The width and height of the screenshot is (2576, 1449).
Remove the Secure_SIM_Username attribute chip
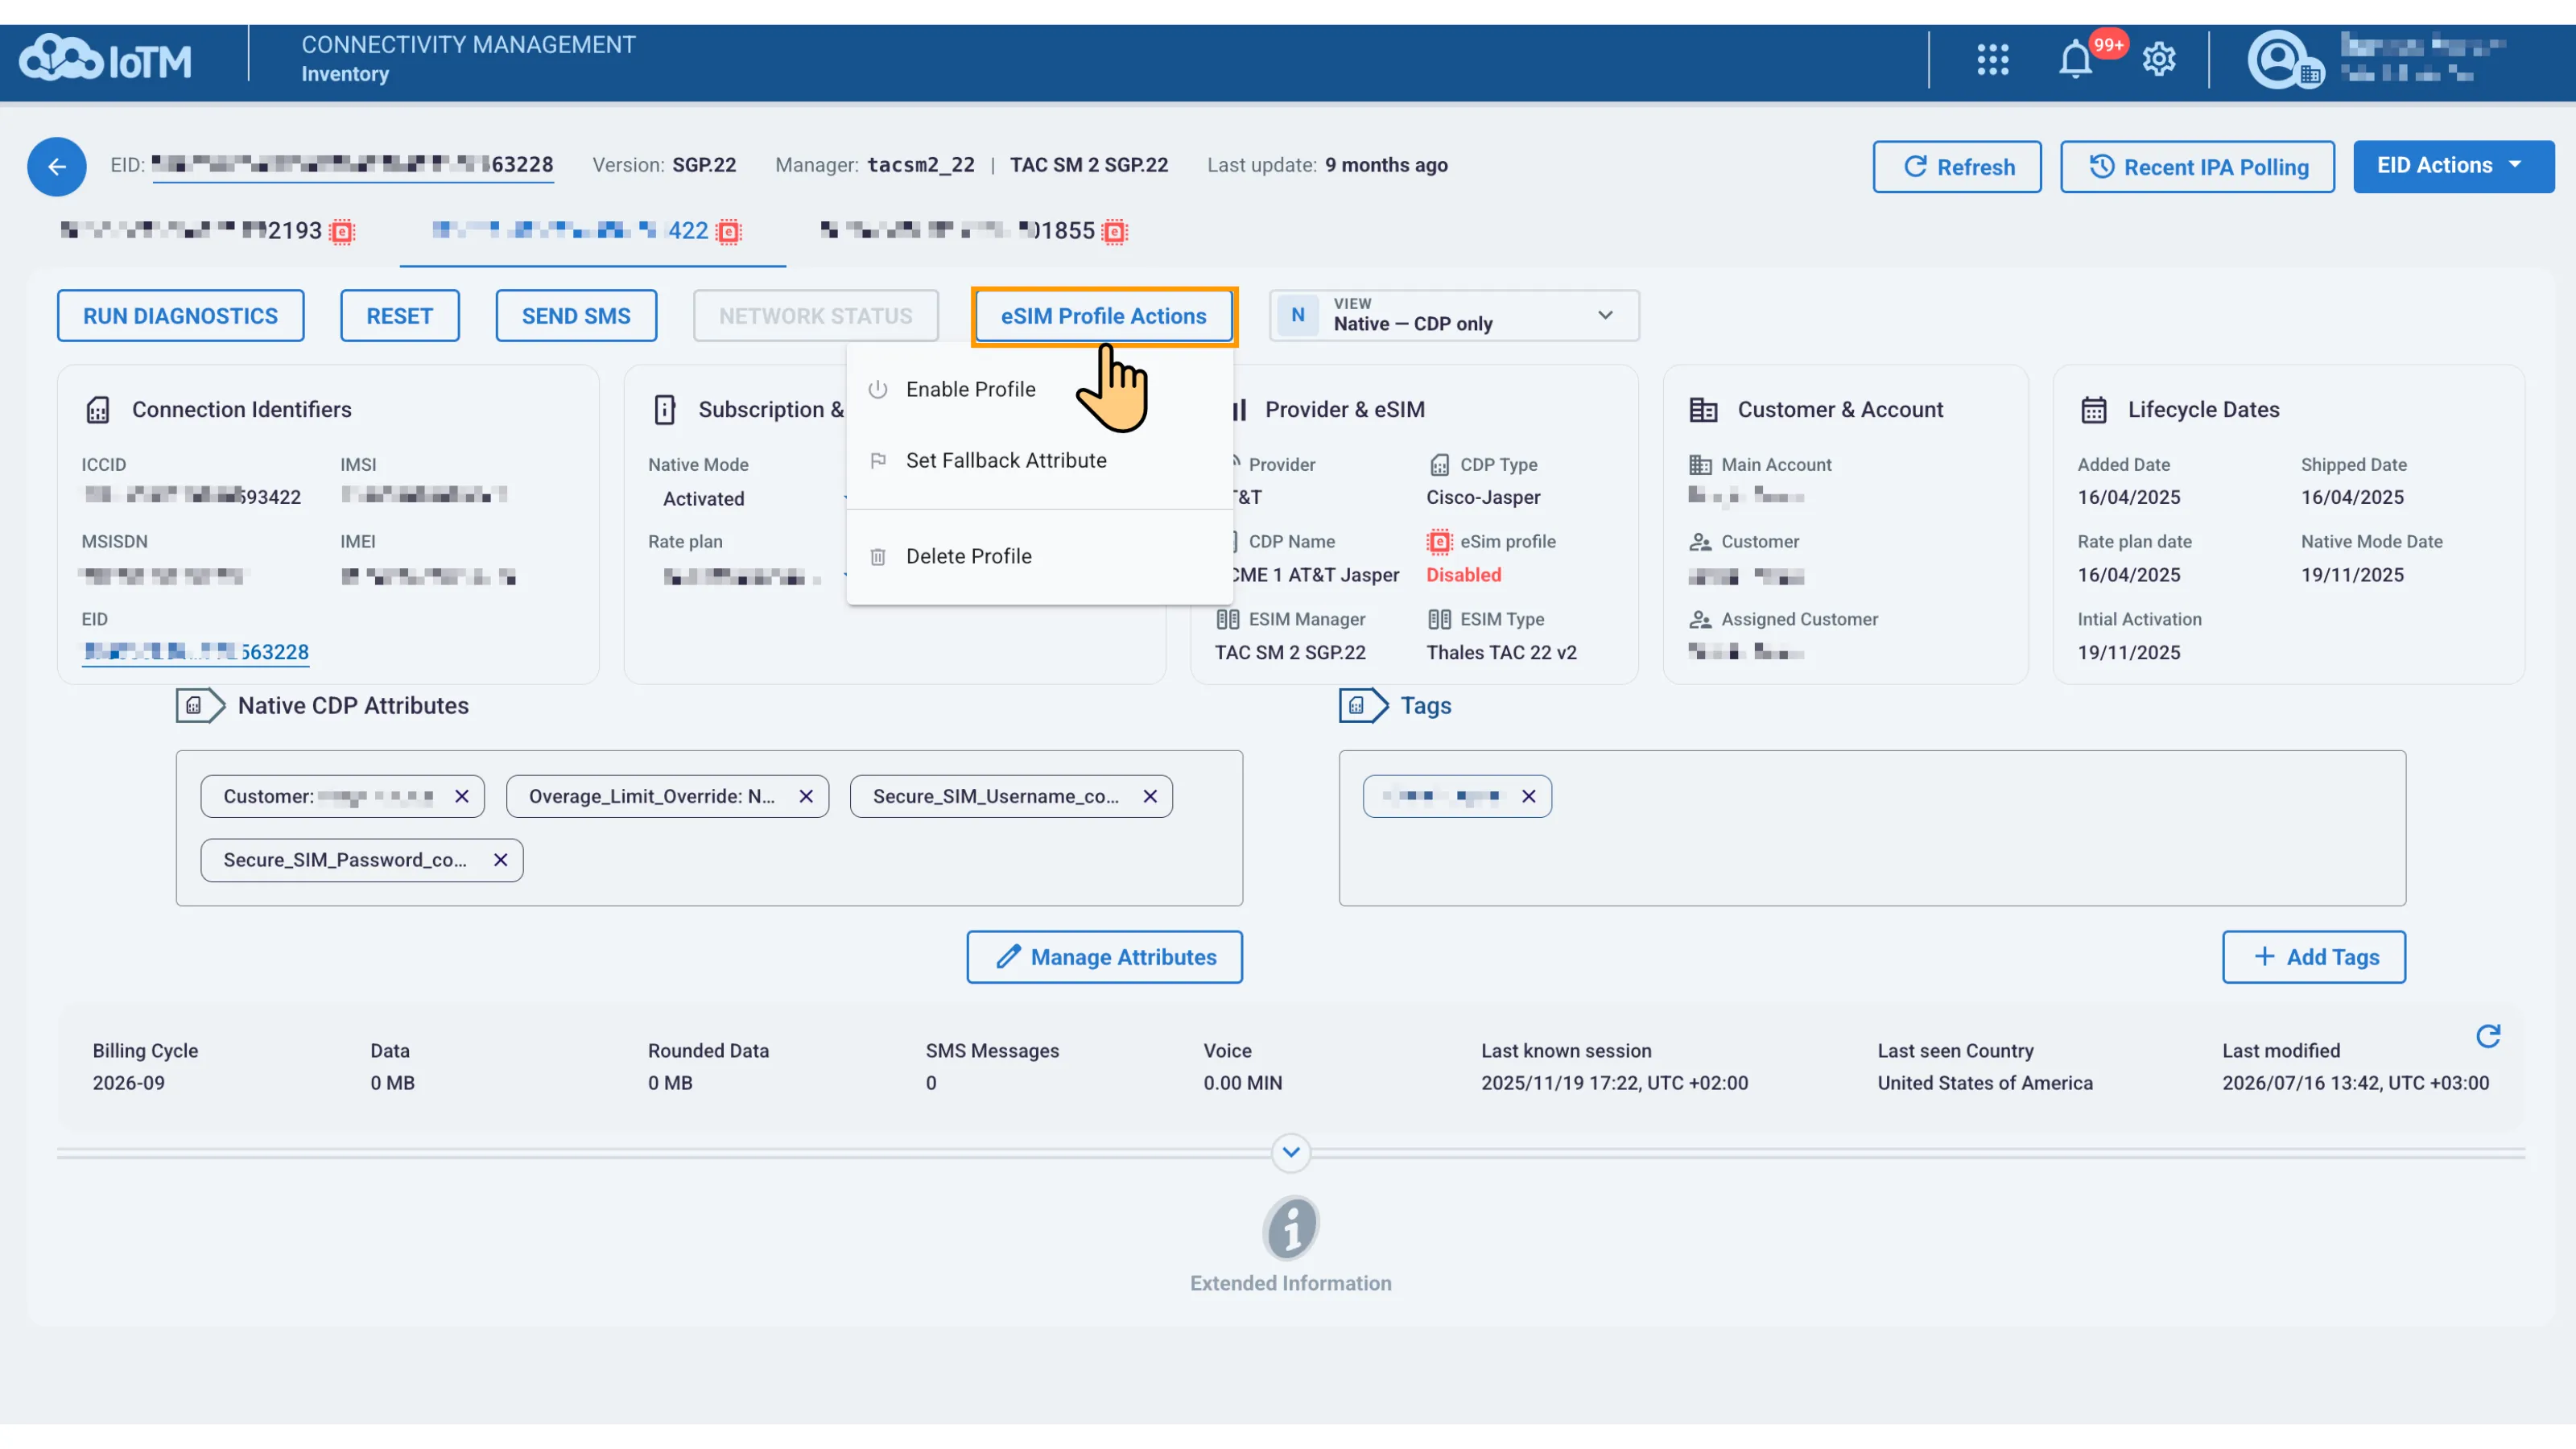tap(1150, 797)
